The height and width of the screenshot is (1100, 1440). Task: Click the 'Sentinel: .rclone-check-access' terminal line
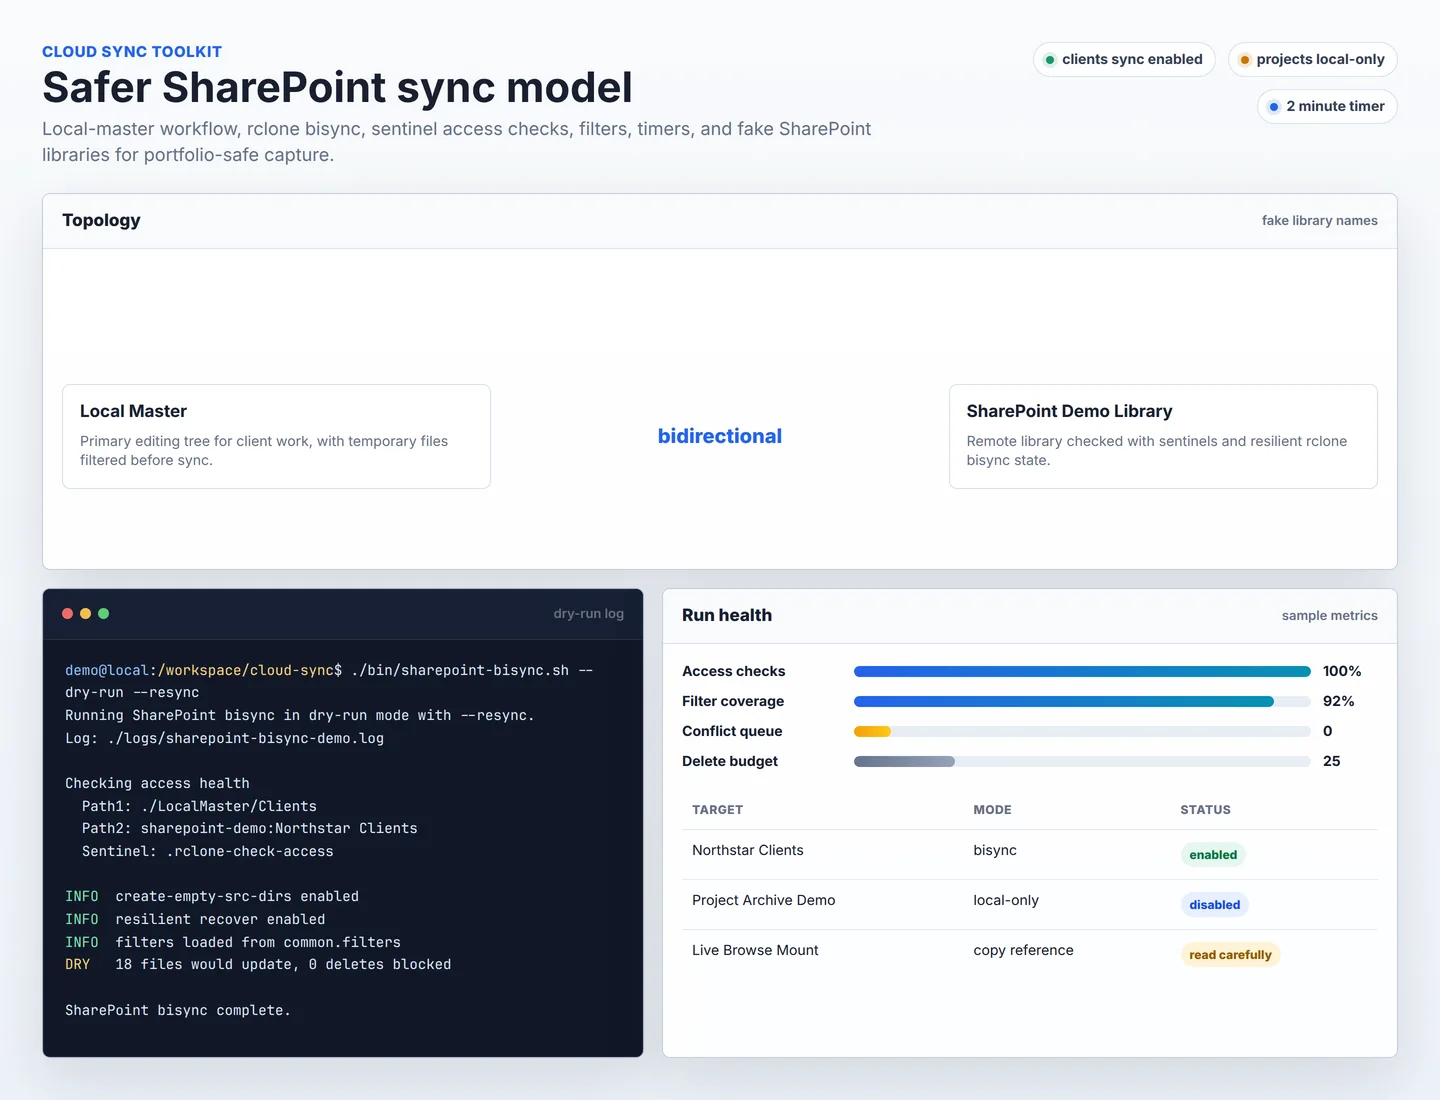click(x=208, y=851)
